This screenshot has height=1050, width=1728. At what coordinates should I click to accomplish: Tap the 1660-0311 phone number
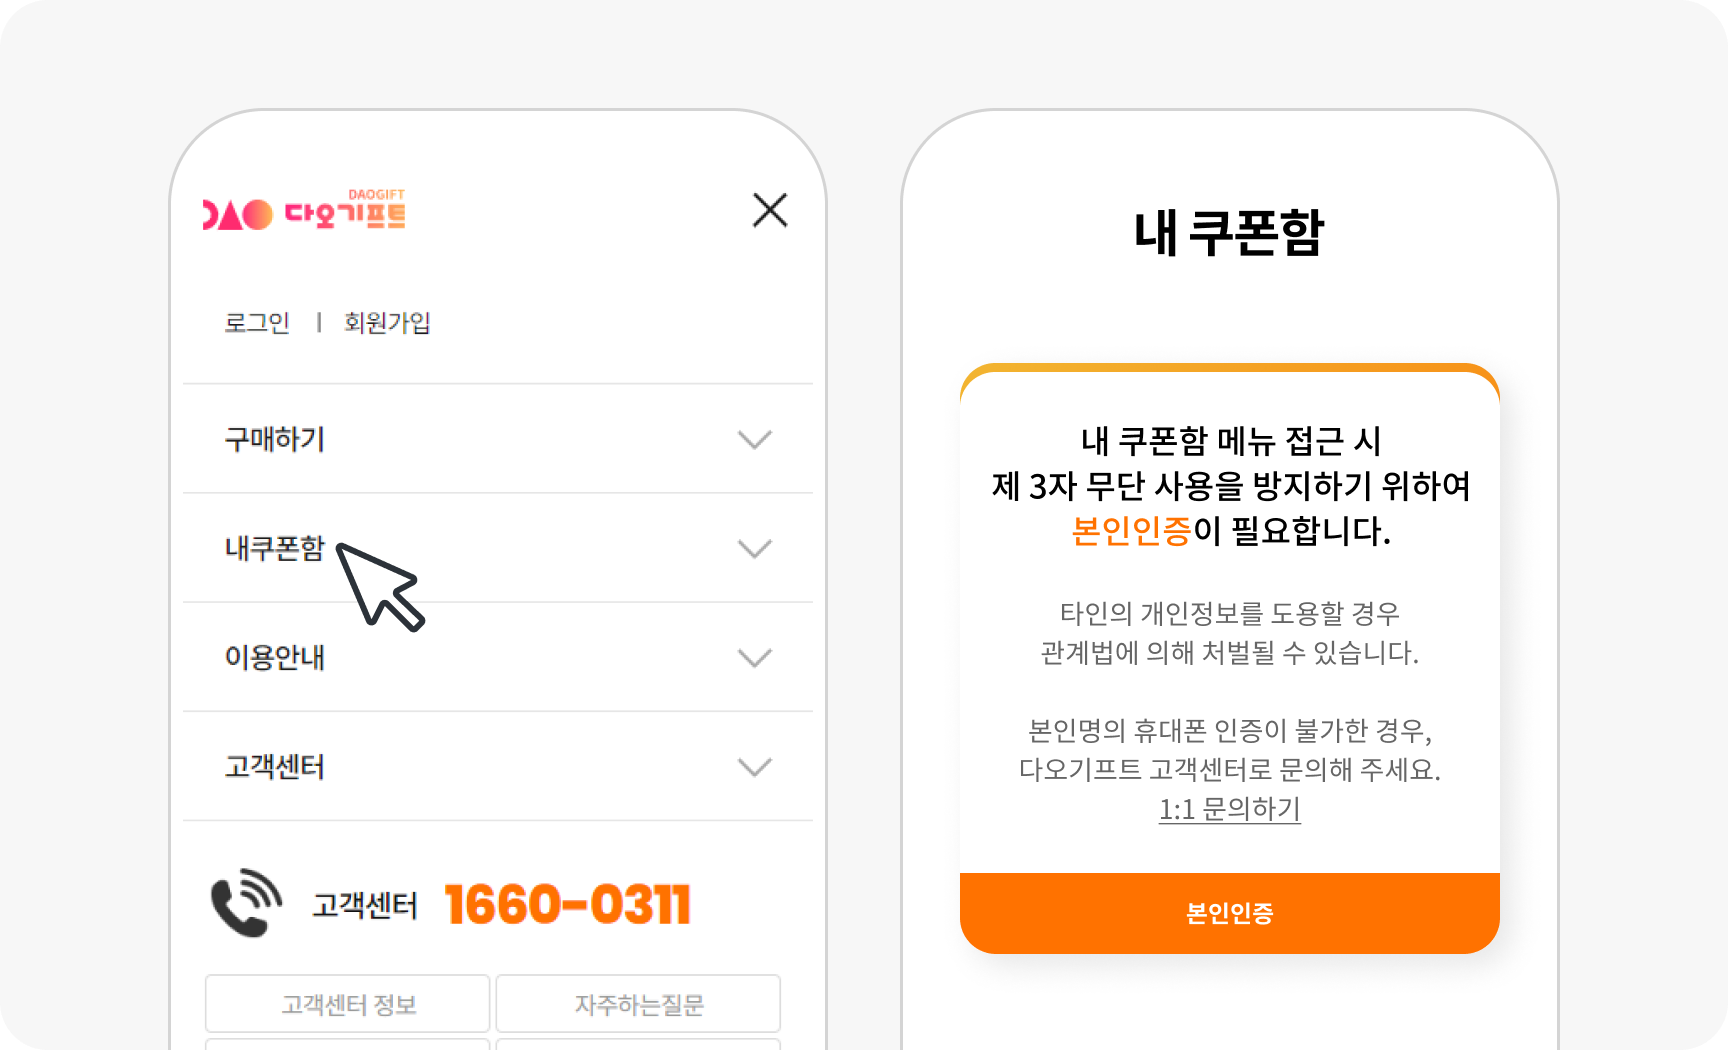coord(567,905)
